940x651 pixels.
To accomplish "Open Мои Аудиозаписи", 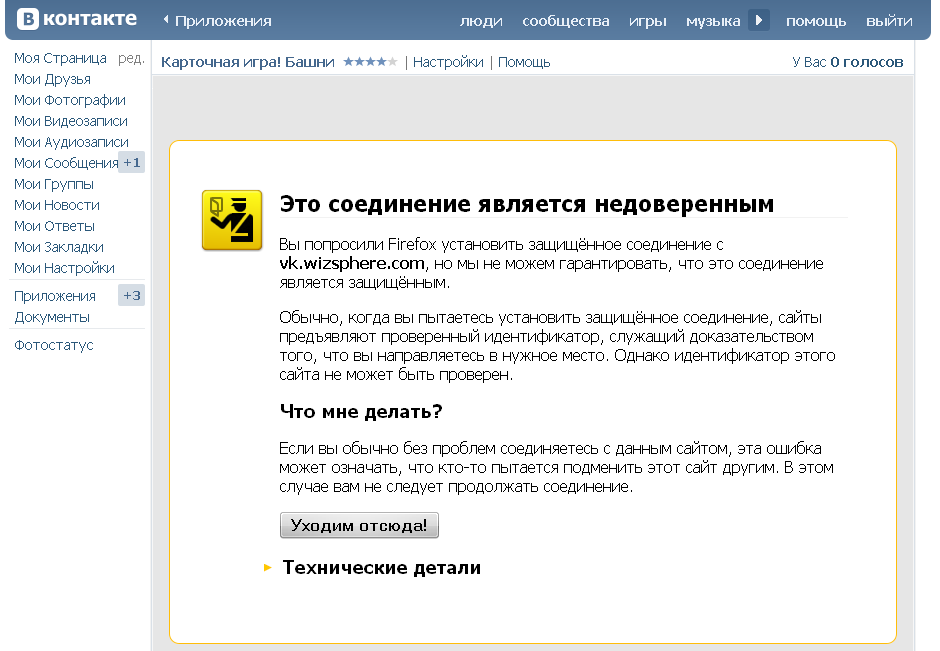I will click(x=71, y=142).
